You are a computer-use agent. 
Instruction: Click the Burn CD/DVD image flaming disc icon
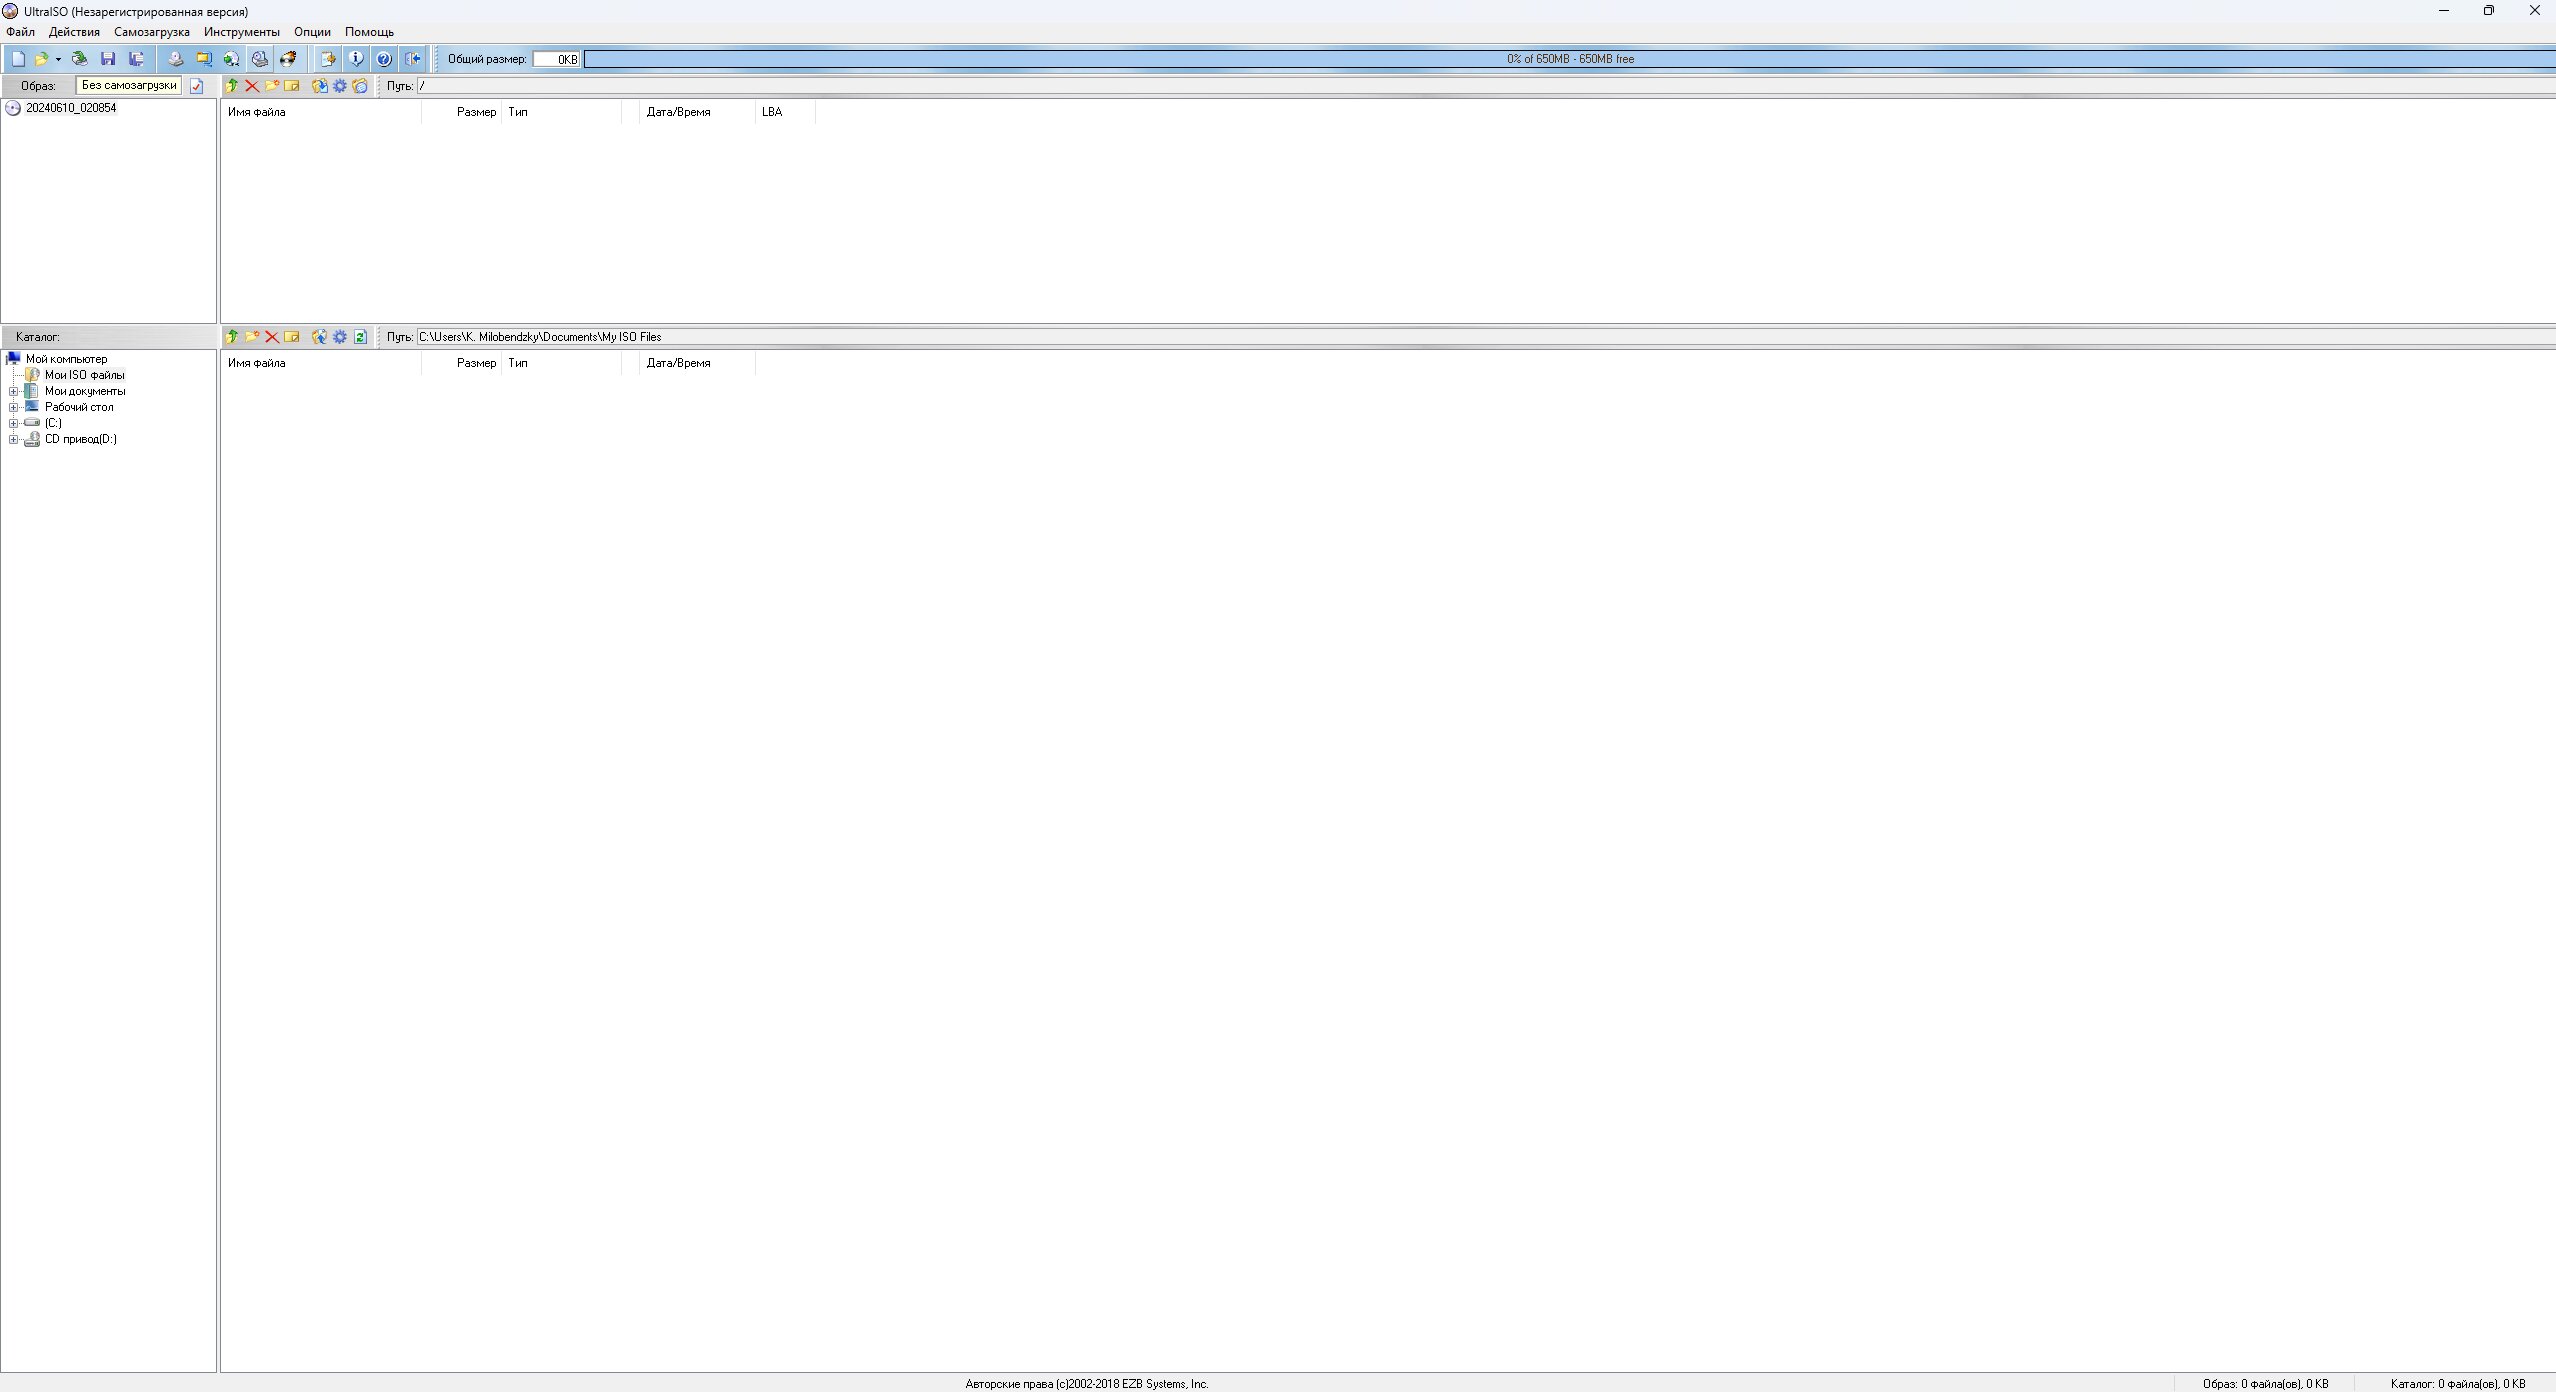point(288,59)
